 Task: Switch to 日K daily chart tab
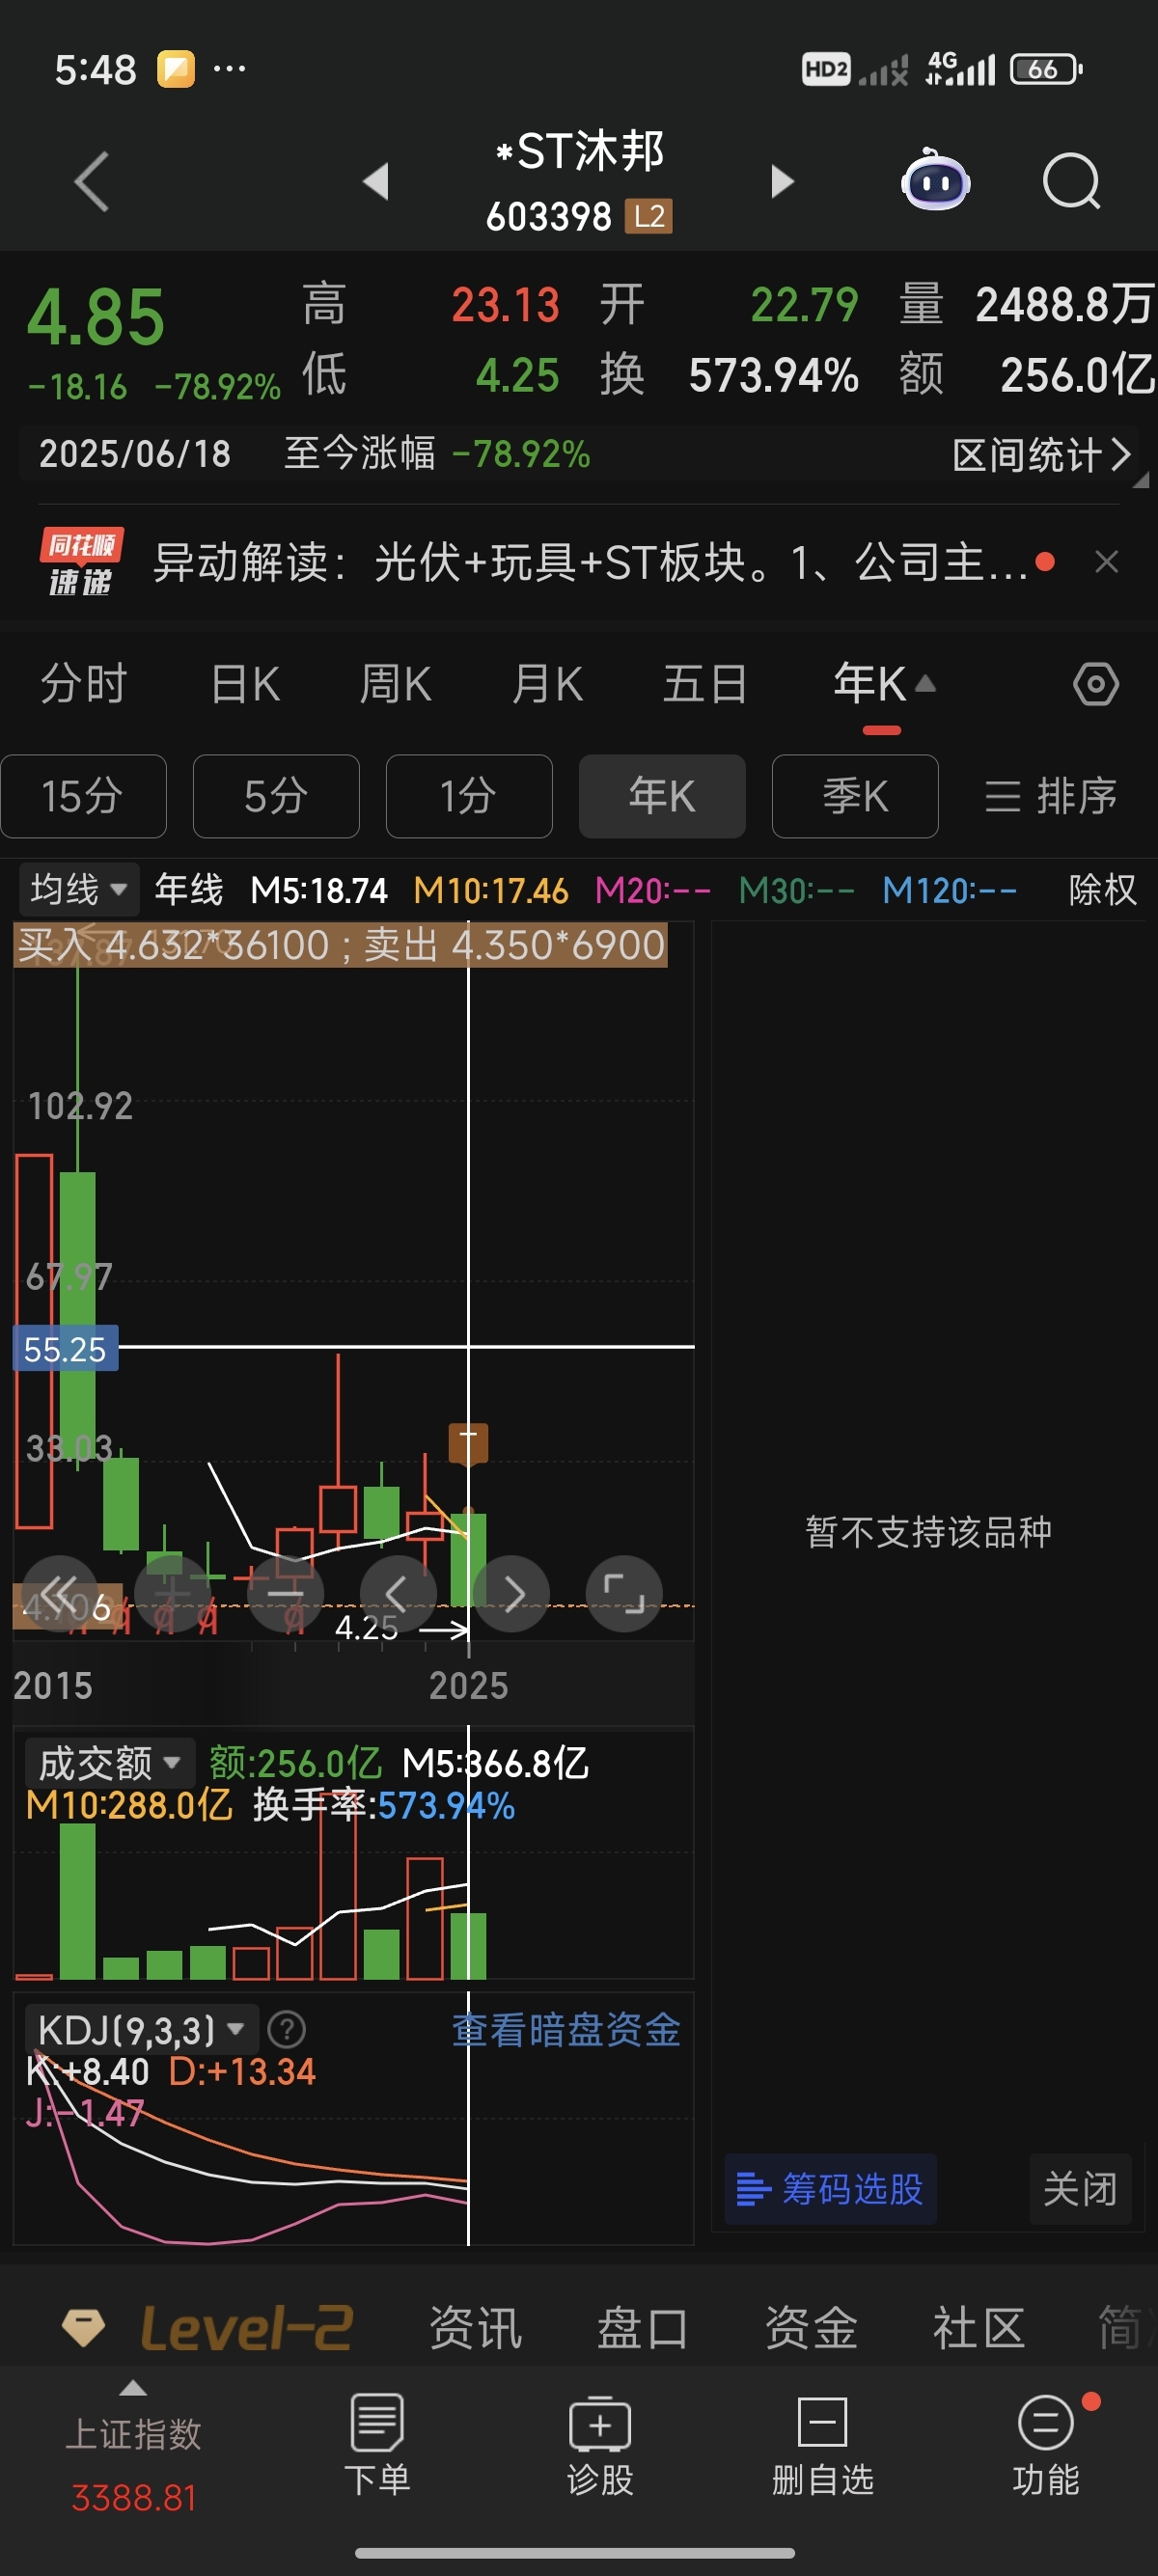(245, 685)
